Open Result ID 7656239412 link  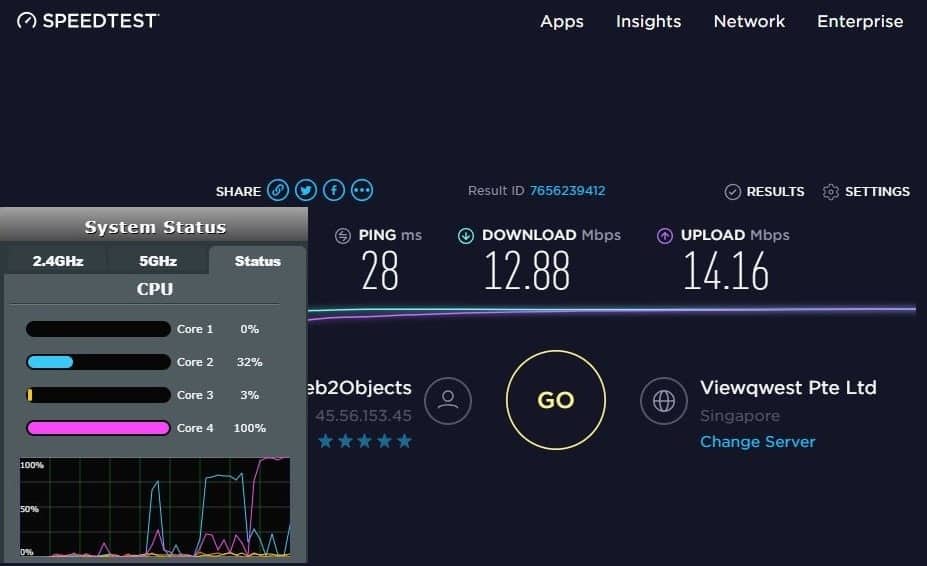click(567, 190)
